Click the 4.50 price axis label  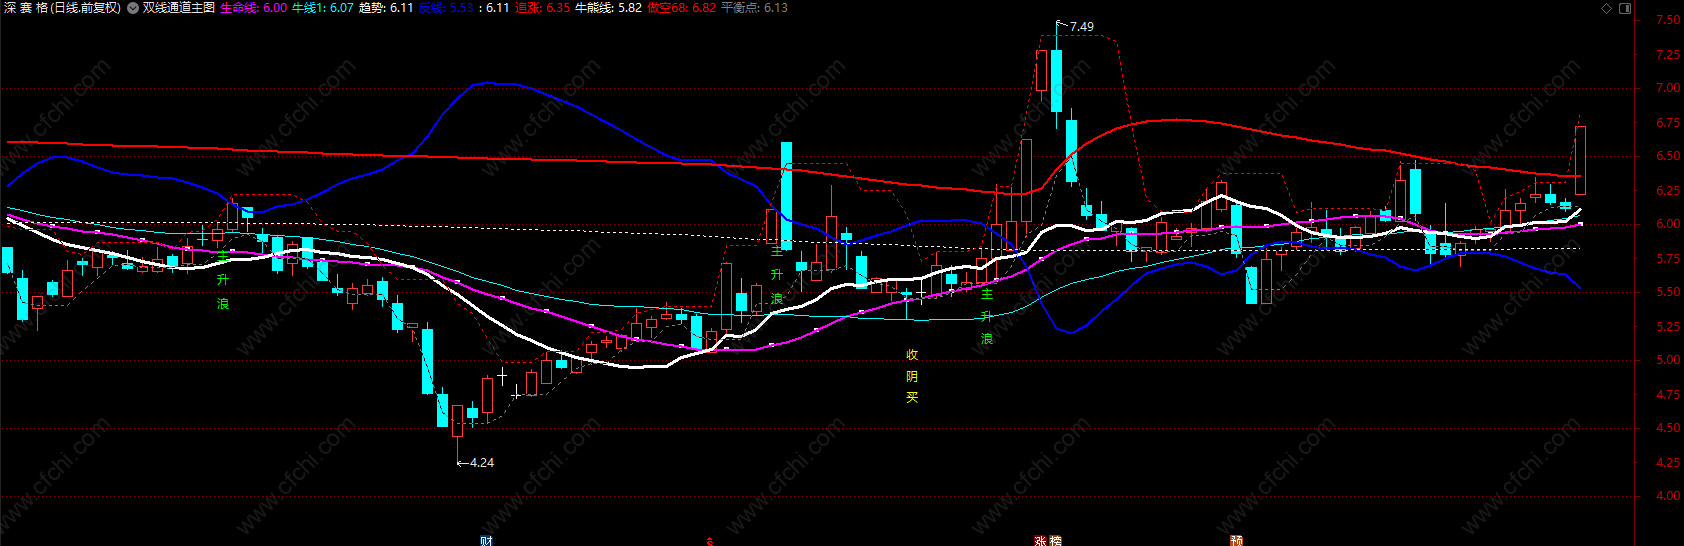coord(1668,428)
